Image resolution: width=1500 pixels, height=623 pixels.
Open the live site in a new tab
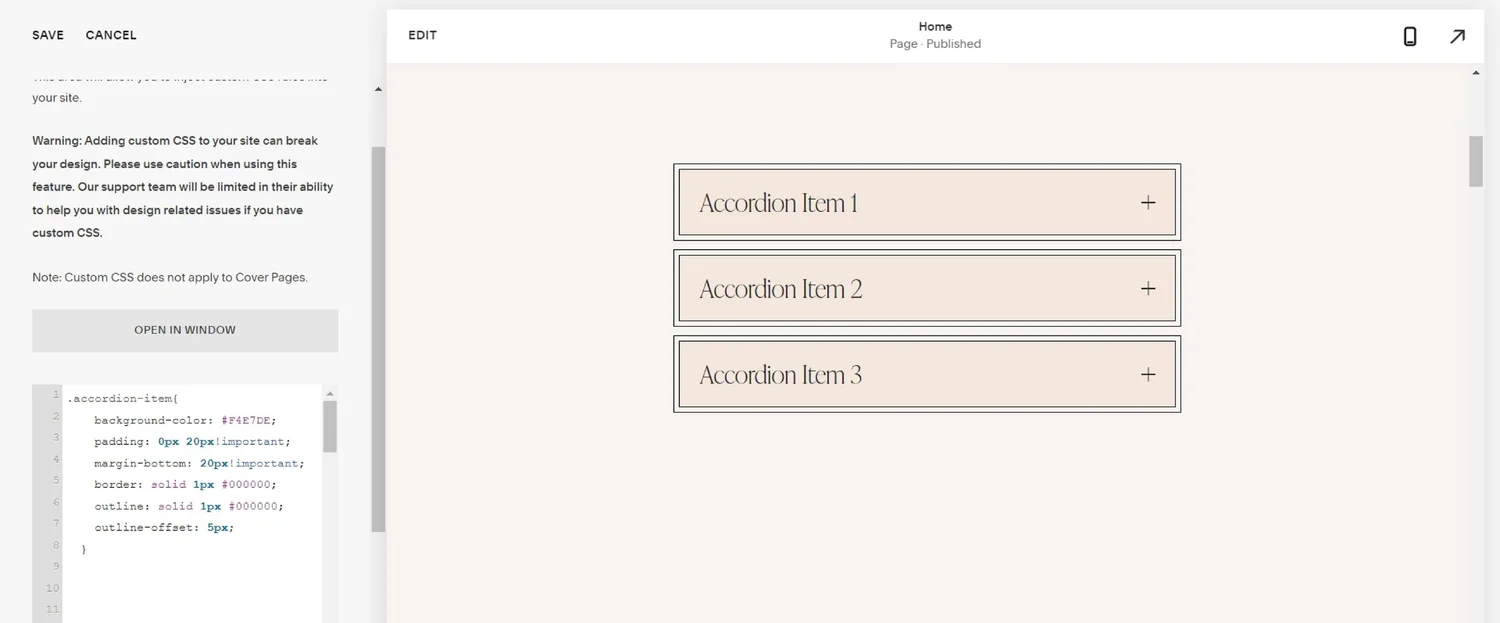[1457, 36]
